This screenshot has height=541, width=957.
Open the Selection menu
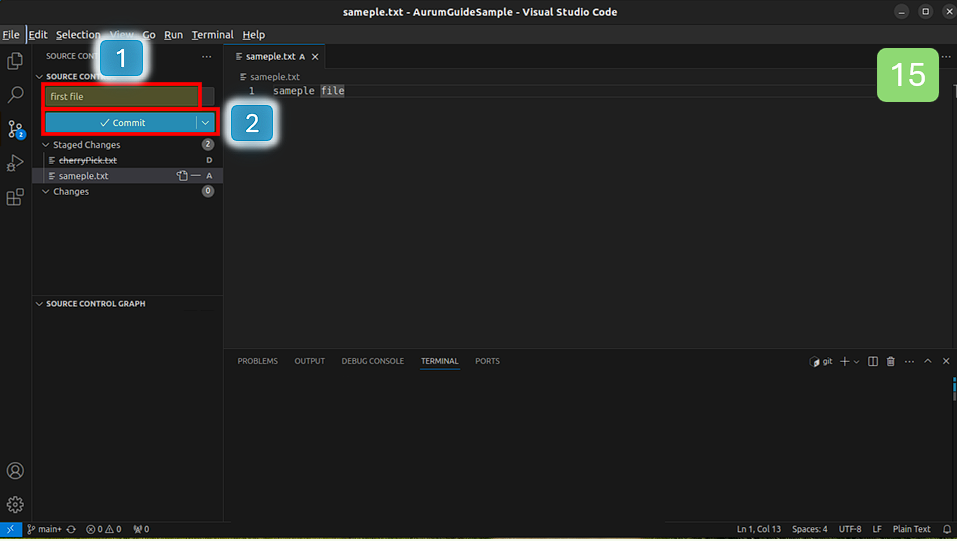tap(78, 35)
